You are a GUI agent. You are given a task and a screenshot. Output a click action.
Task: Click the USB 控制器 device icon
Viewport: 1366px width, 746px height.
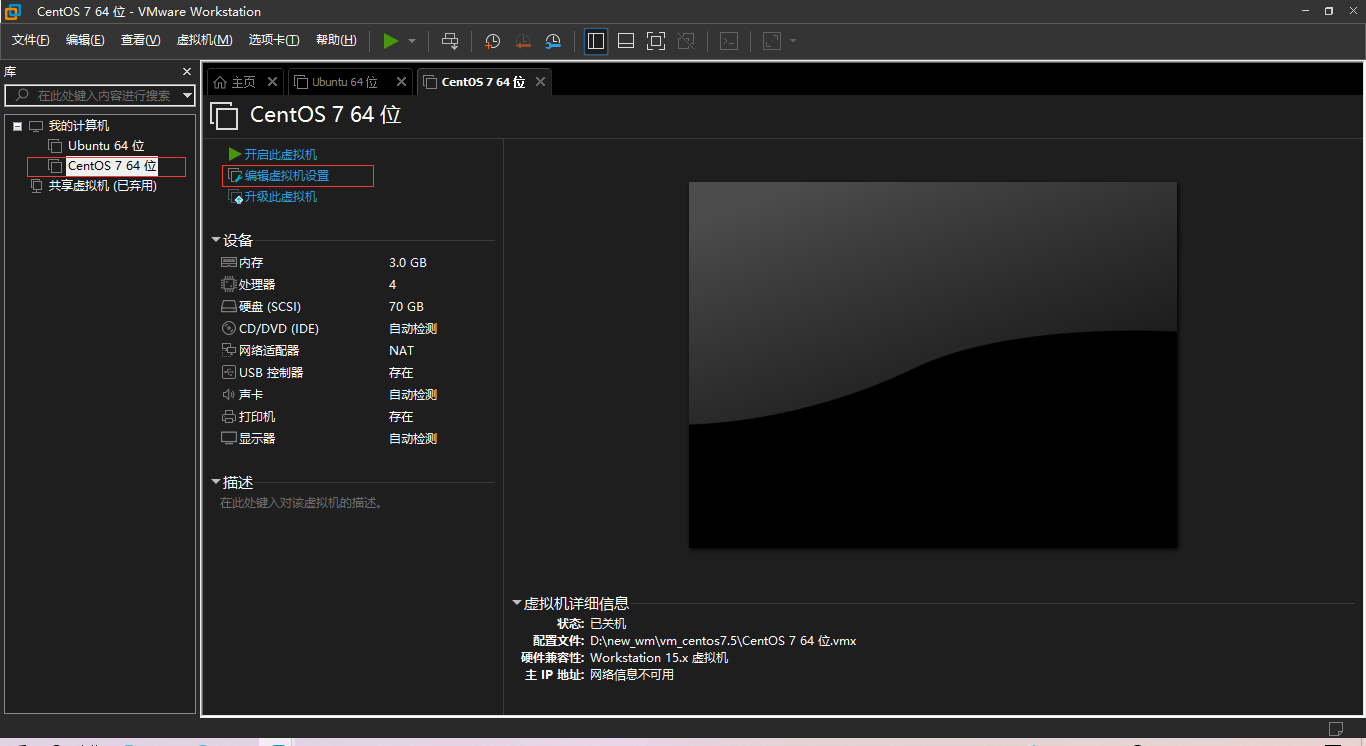coord(229,373)
